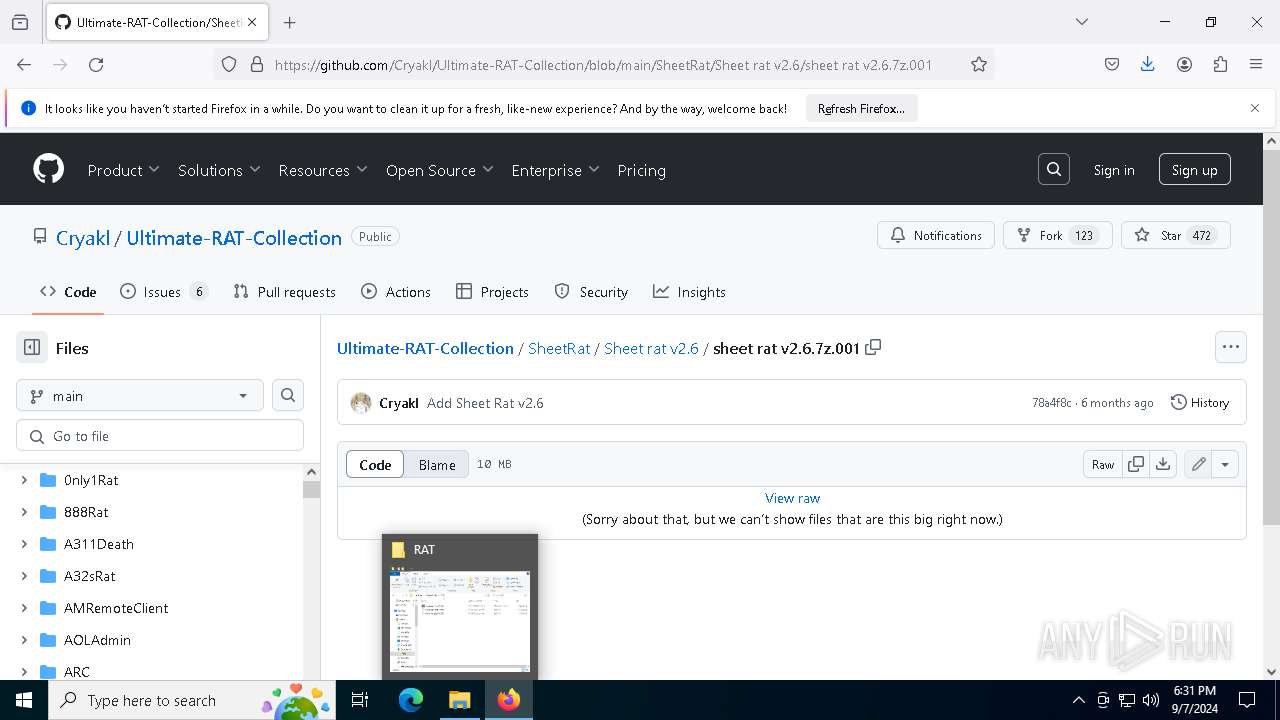Expand the Resources navigation menu

click(x=323, y=170)
